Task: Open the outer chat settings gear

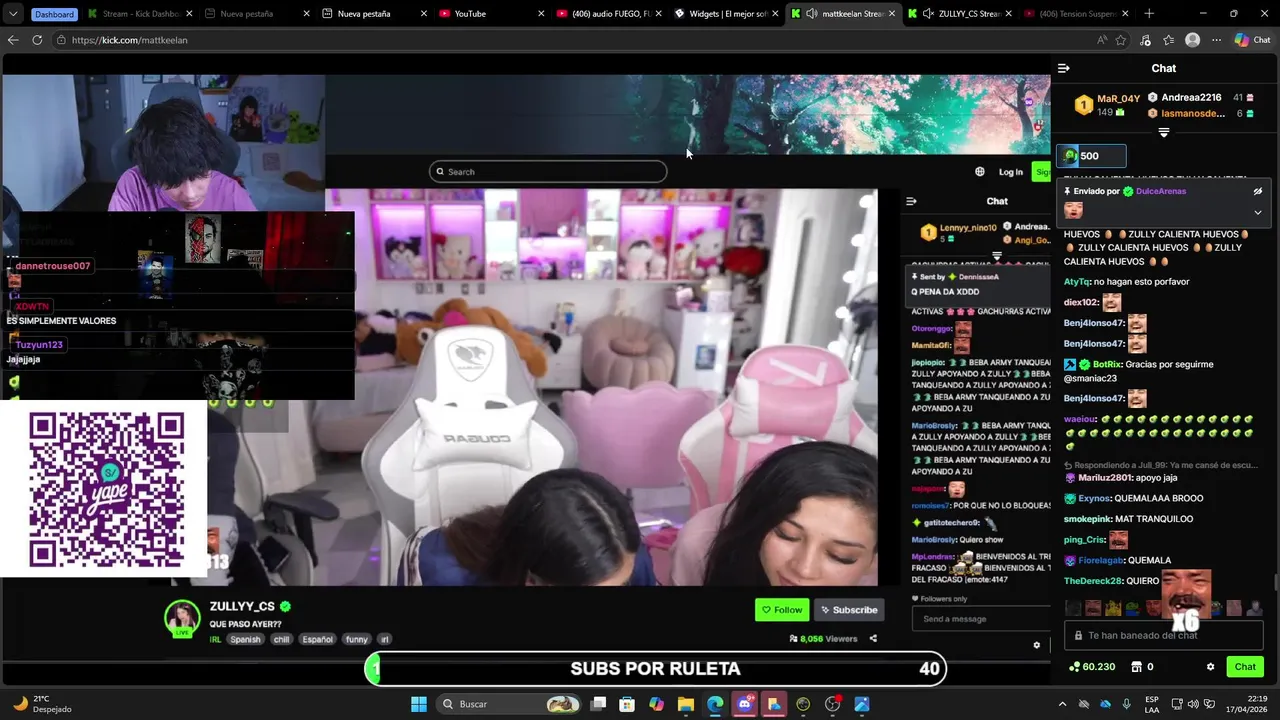Action: [x=1210, y=667]
